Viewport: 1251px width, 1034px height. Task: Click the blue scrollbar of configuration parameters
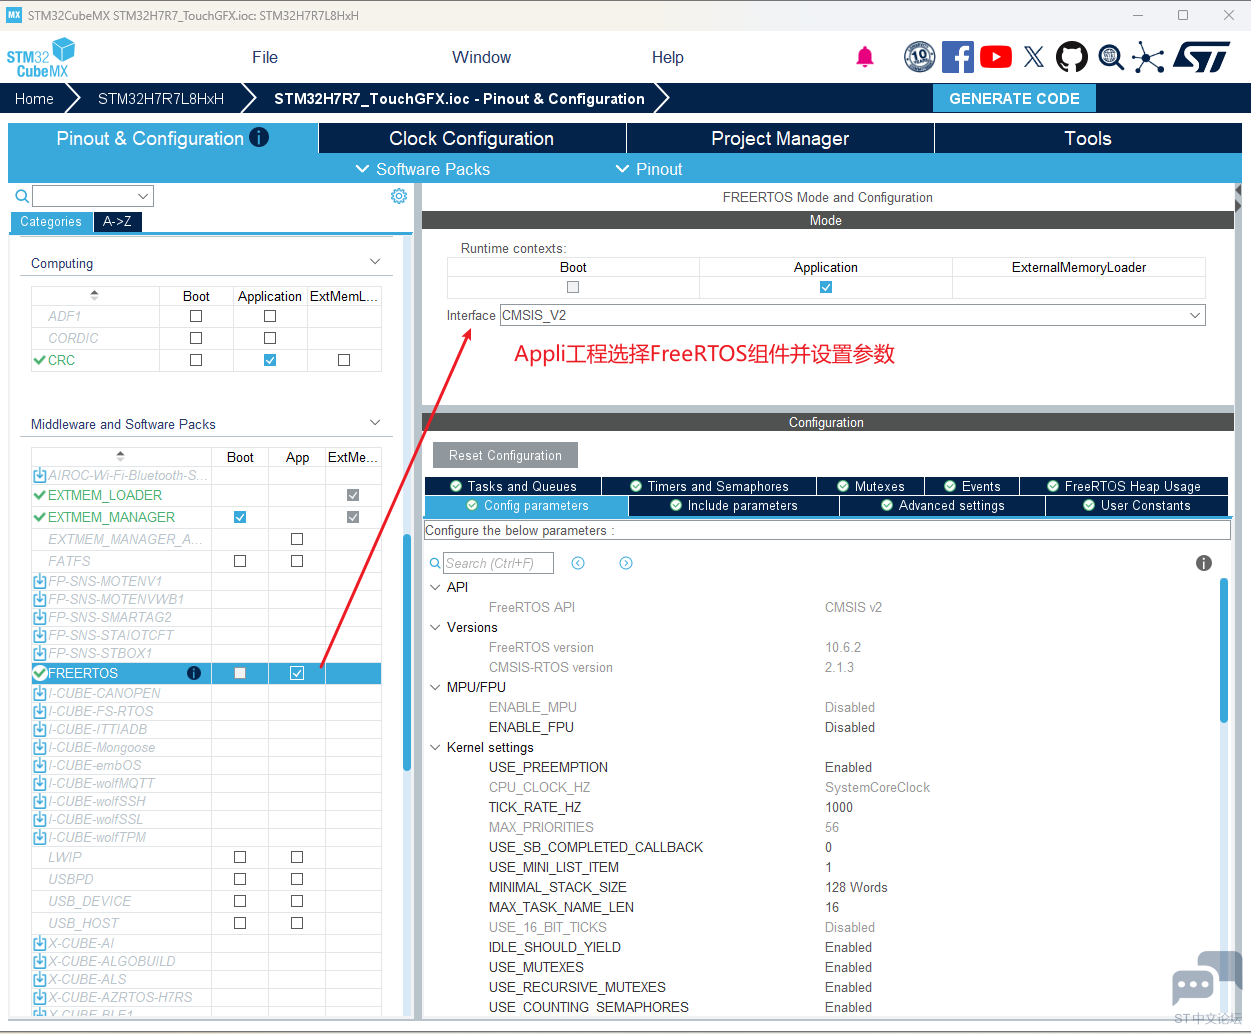[x=1224, y=649]
